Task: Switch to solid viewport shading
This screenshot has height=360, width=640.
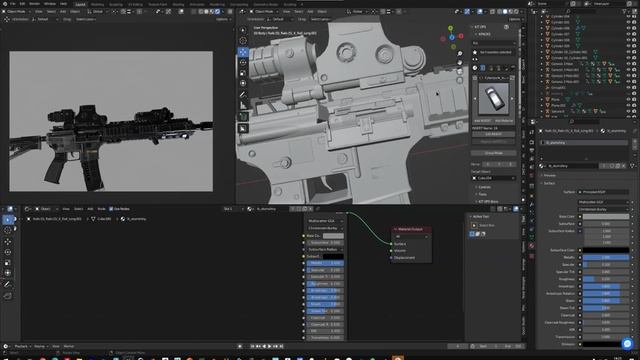Action: point(505,11)
